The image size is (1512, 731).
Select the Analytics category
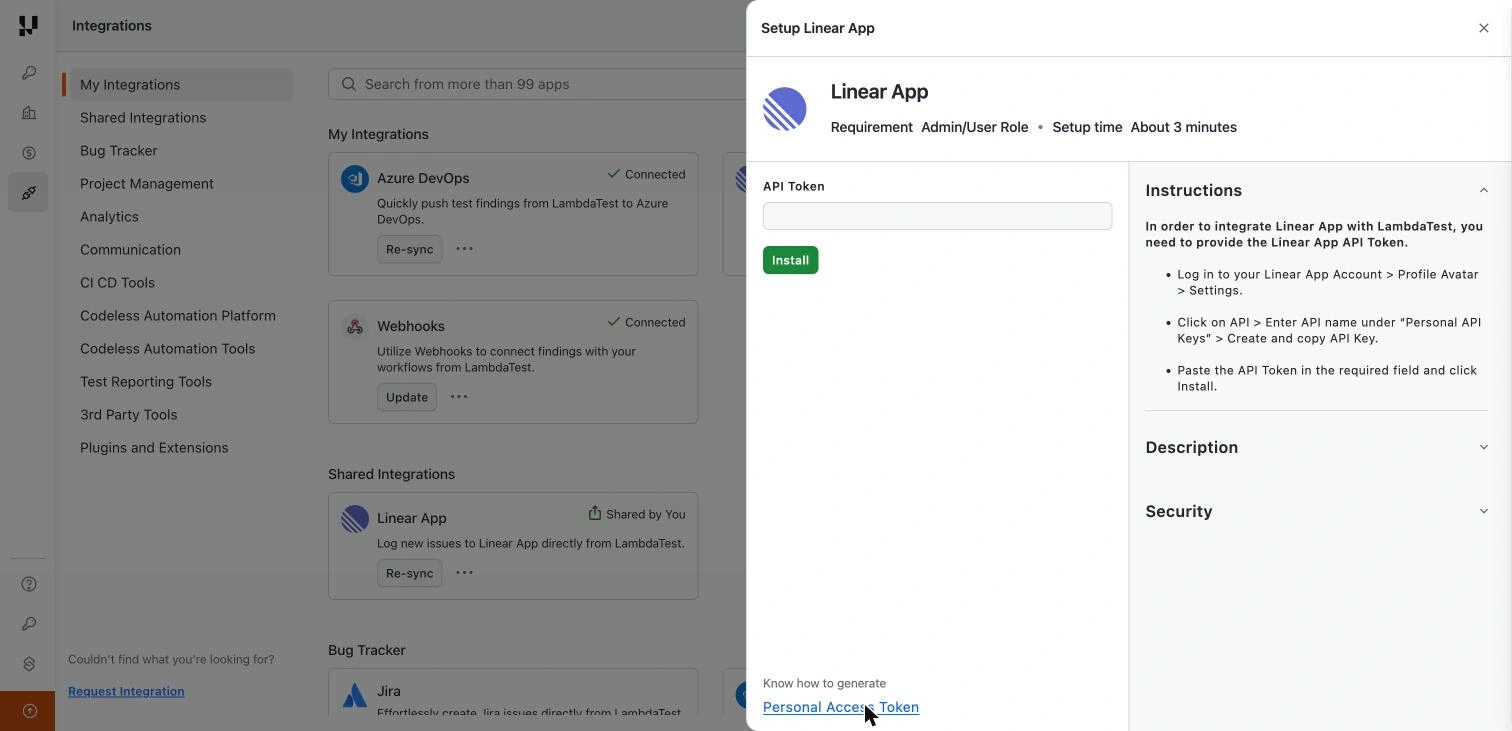point(109,217)
